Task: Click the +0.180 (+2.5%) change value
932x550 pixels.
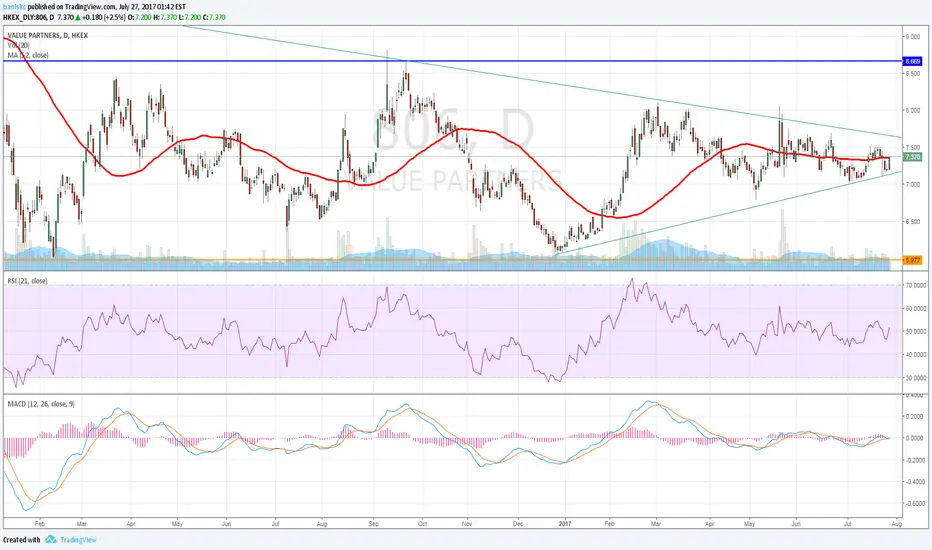Action: click(105, 17)
